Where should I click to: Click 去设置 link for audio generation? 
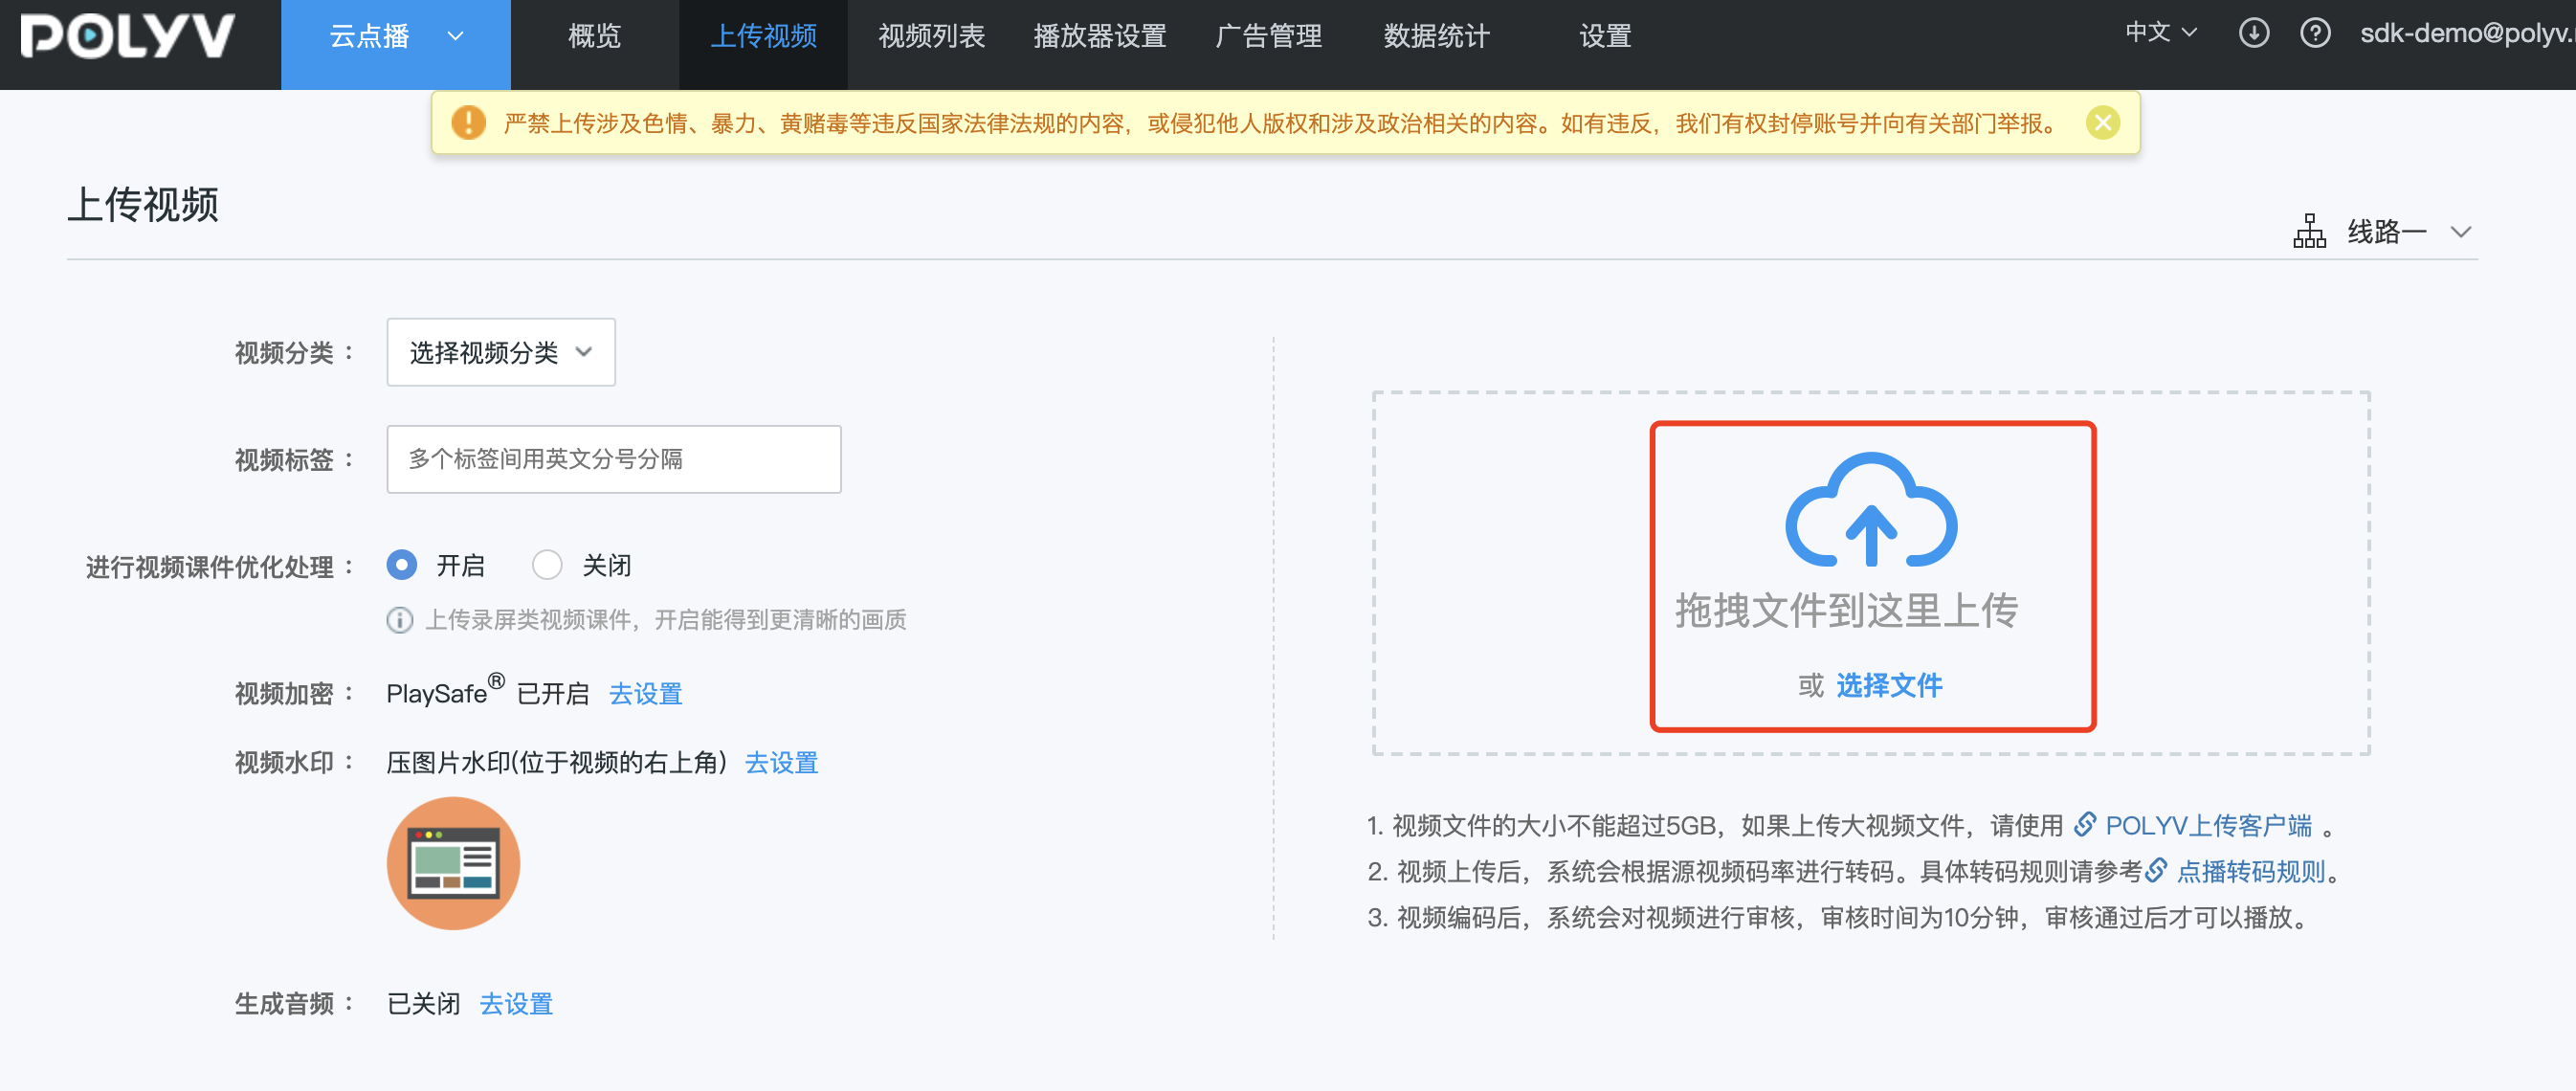tap(516, 1003)
